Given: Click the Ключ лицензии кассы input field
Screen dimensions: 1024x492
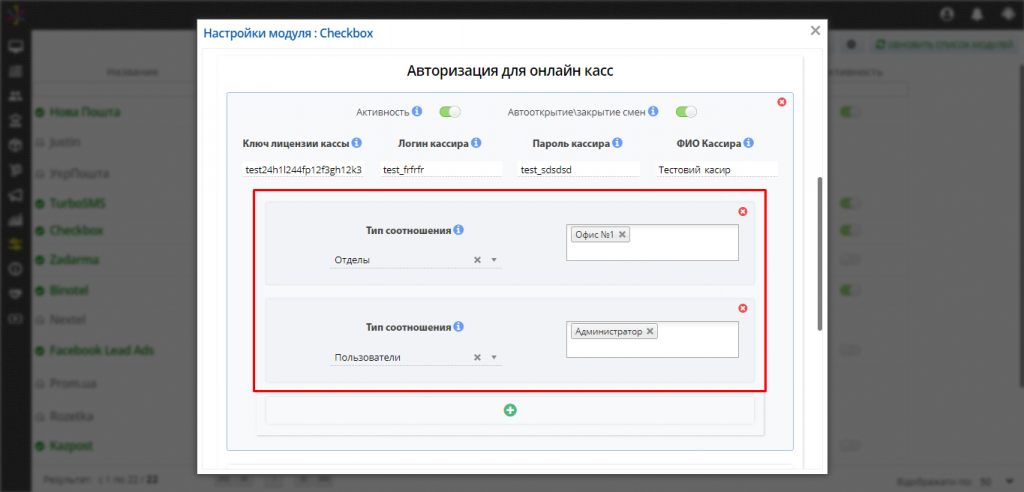Looking at the screenshot, I should tap(303, 169).
